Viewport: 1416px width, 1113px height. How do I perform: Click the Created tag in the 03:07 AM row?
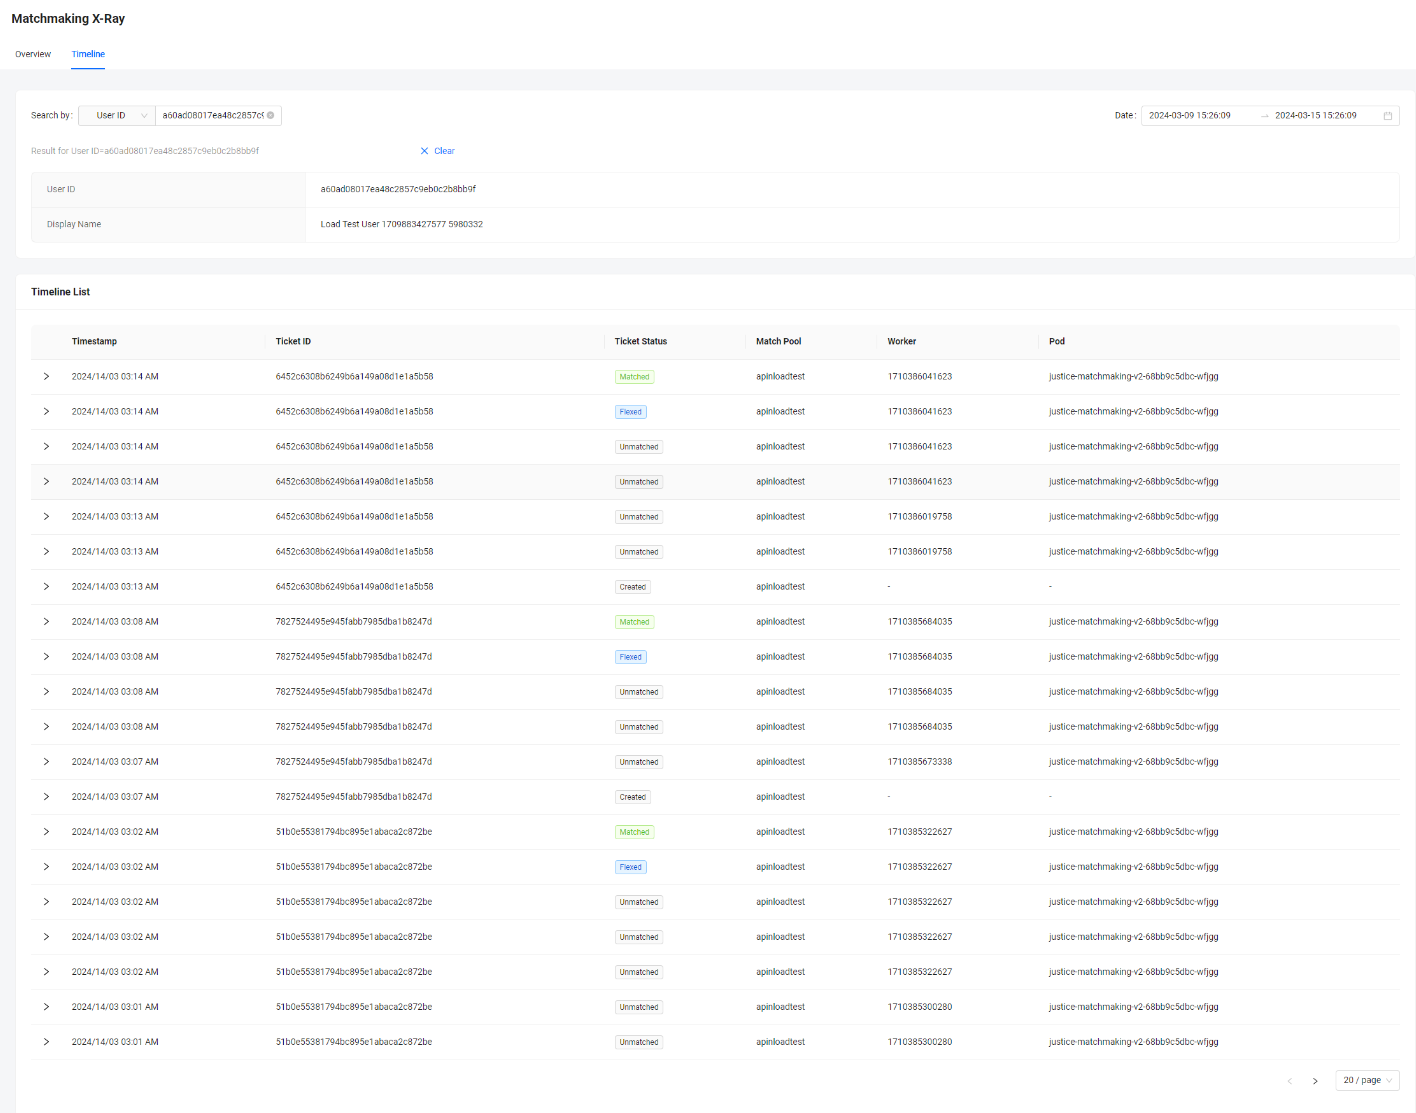633,797
